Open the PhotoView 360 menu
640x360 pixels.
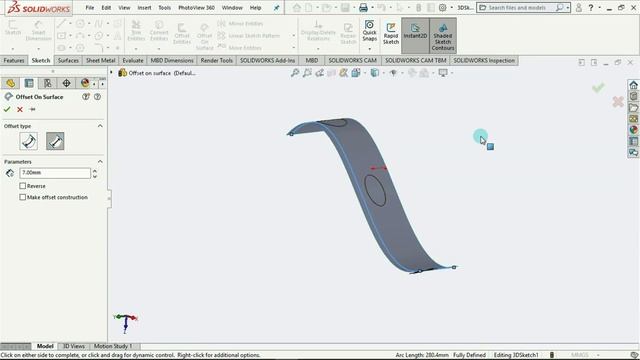click(196, 8)
